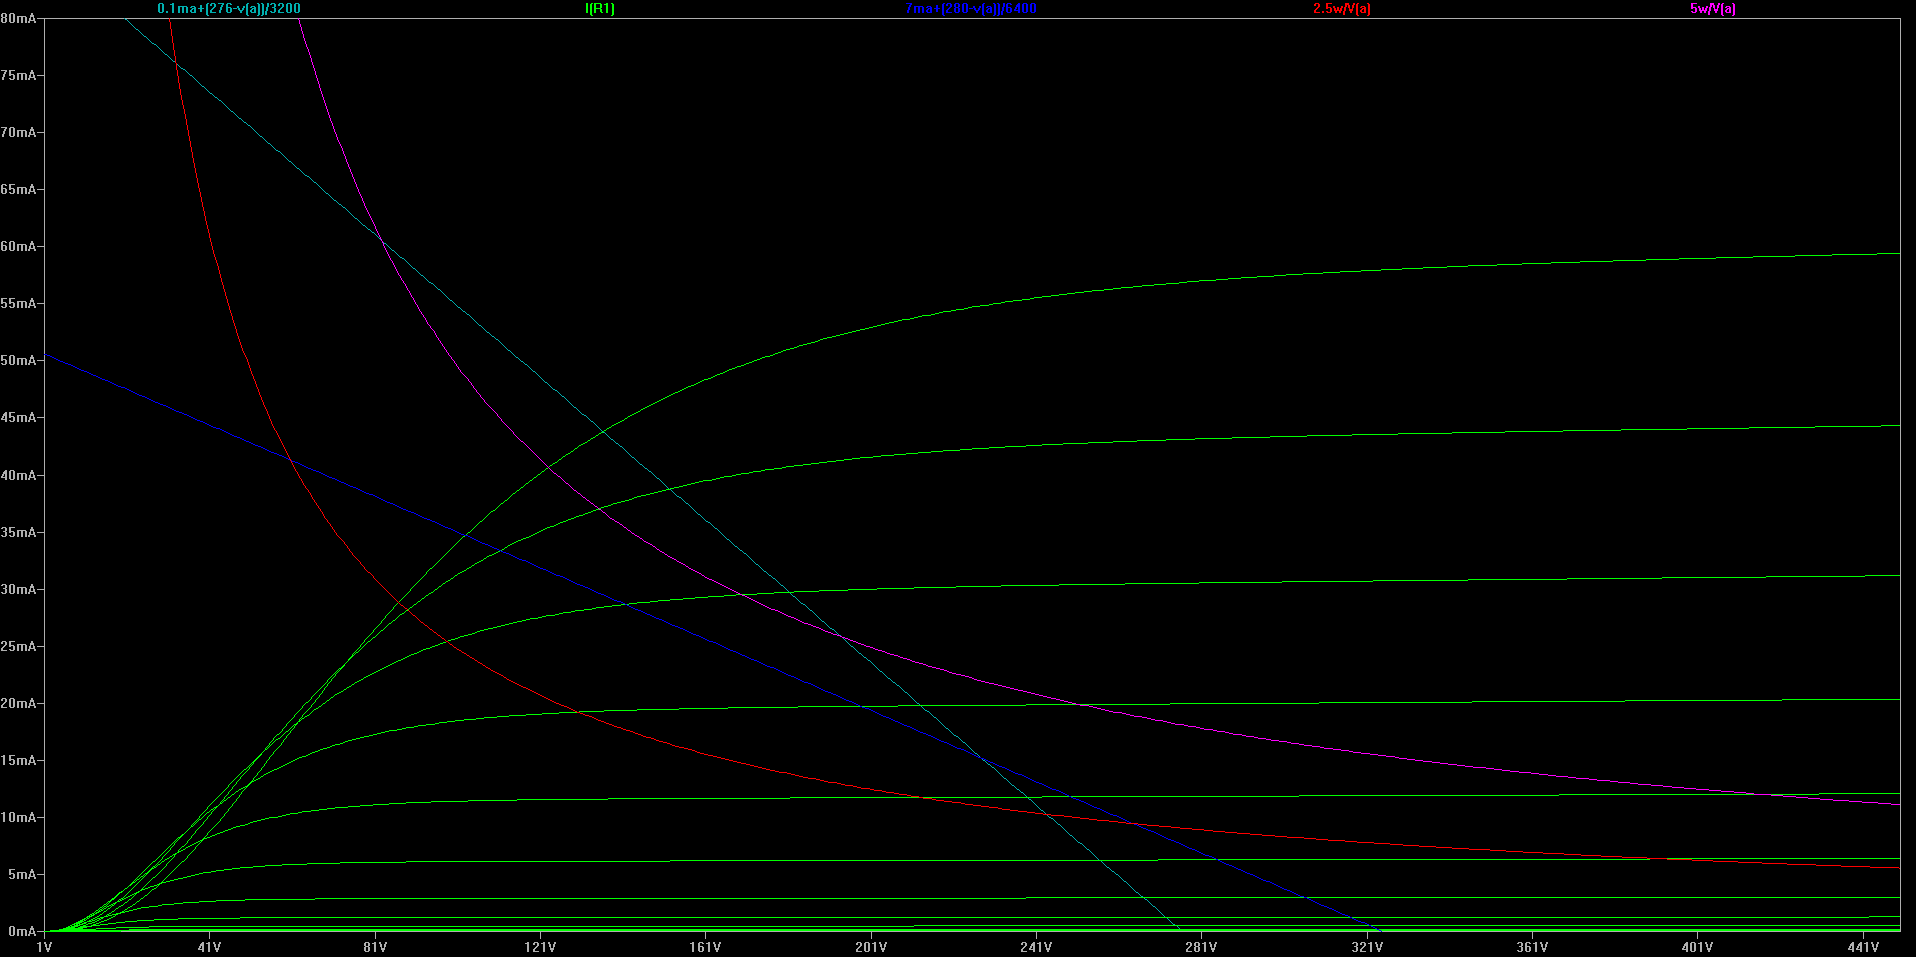The width and height of the screenshot is (1916, 957).
Task: Click the 10mA vertical axis label
Action: (19, 817)
